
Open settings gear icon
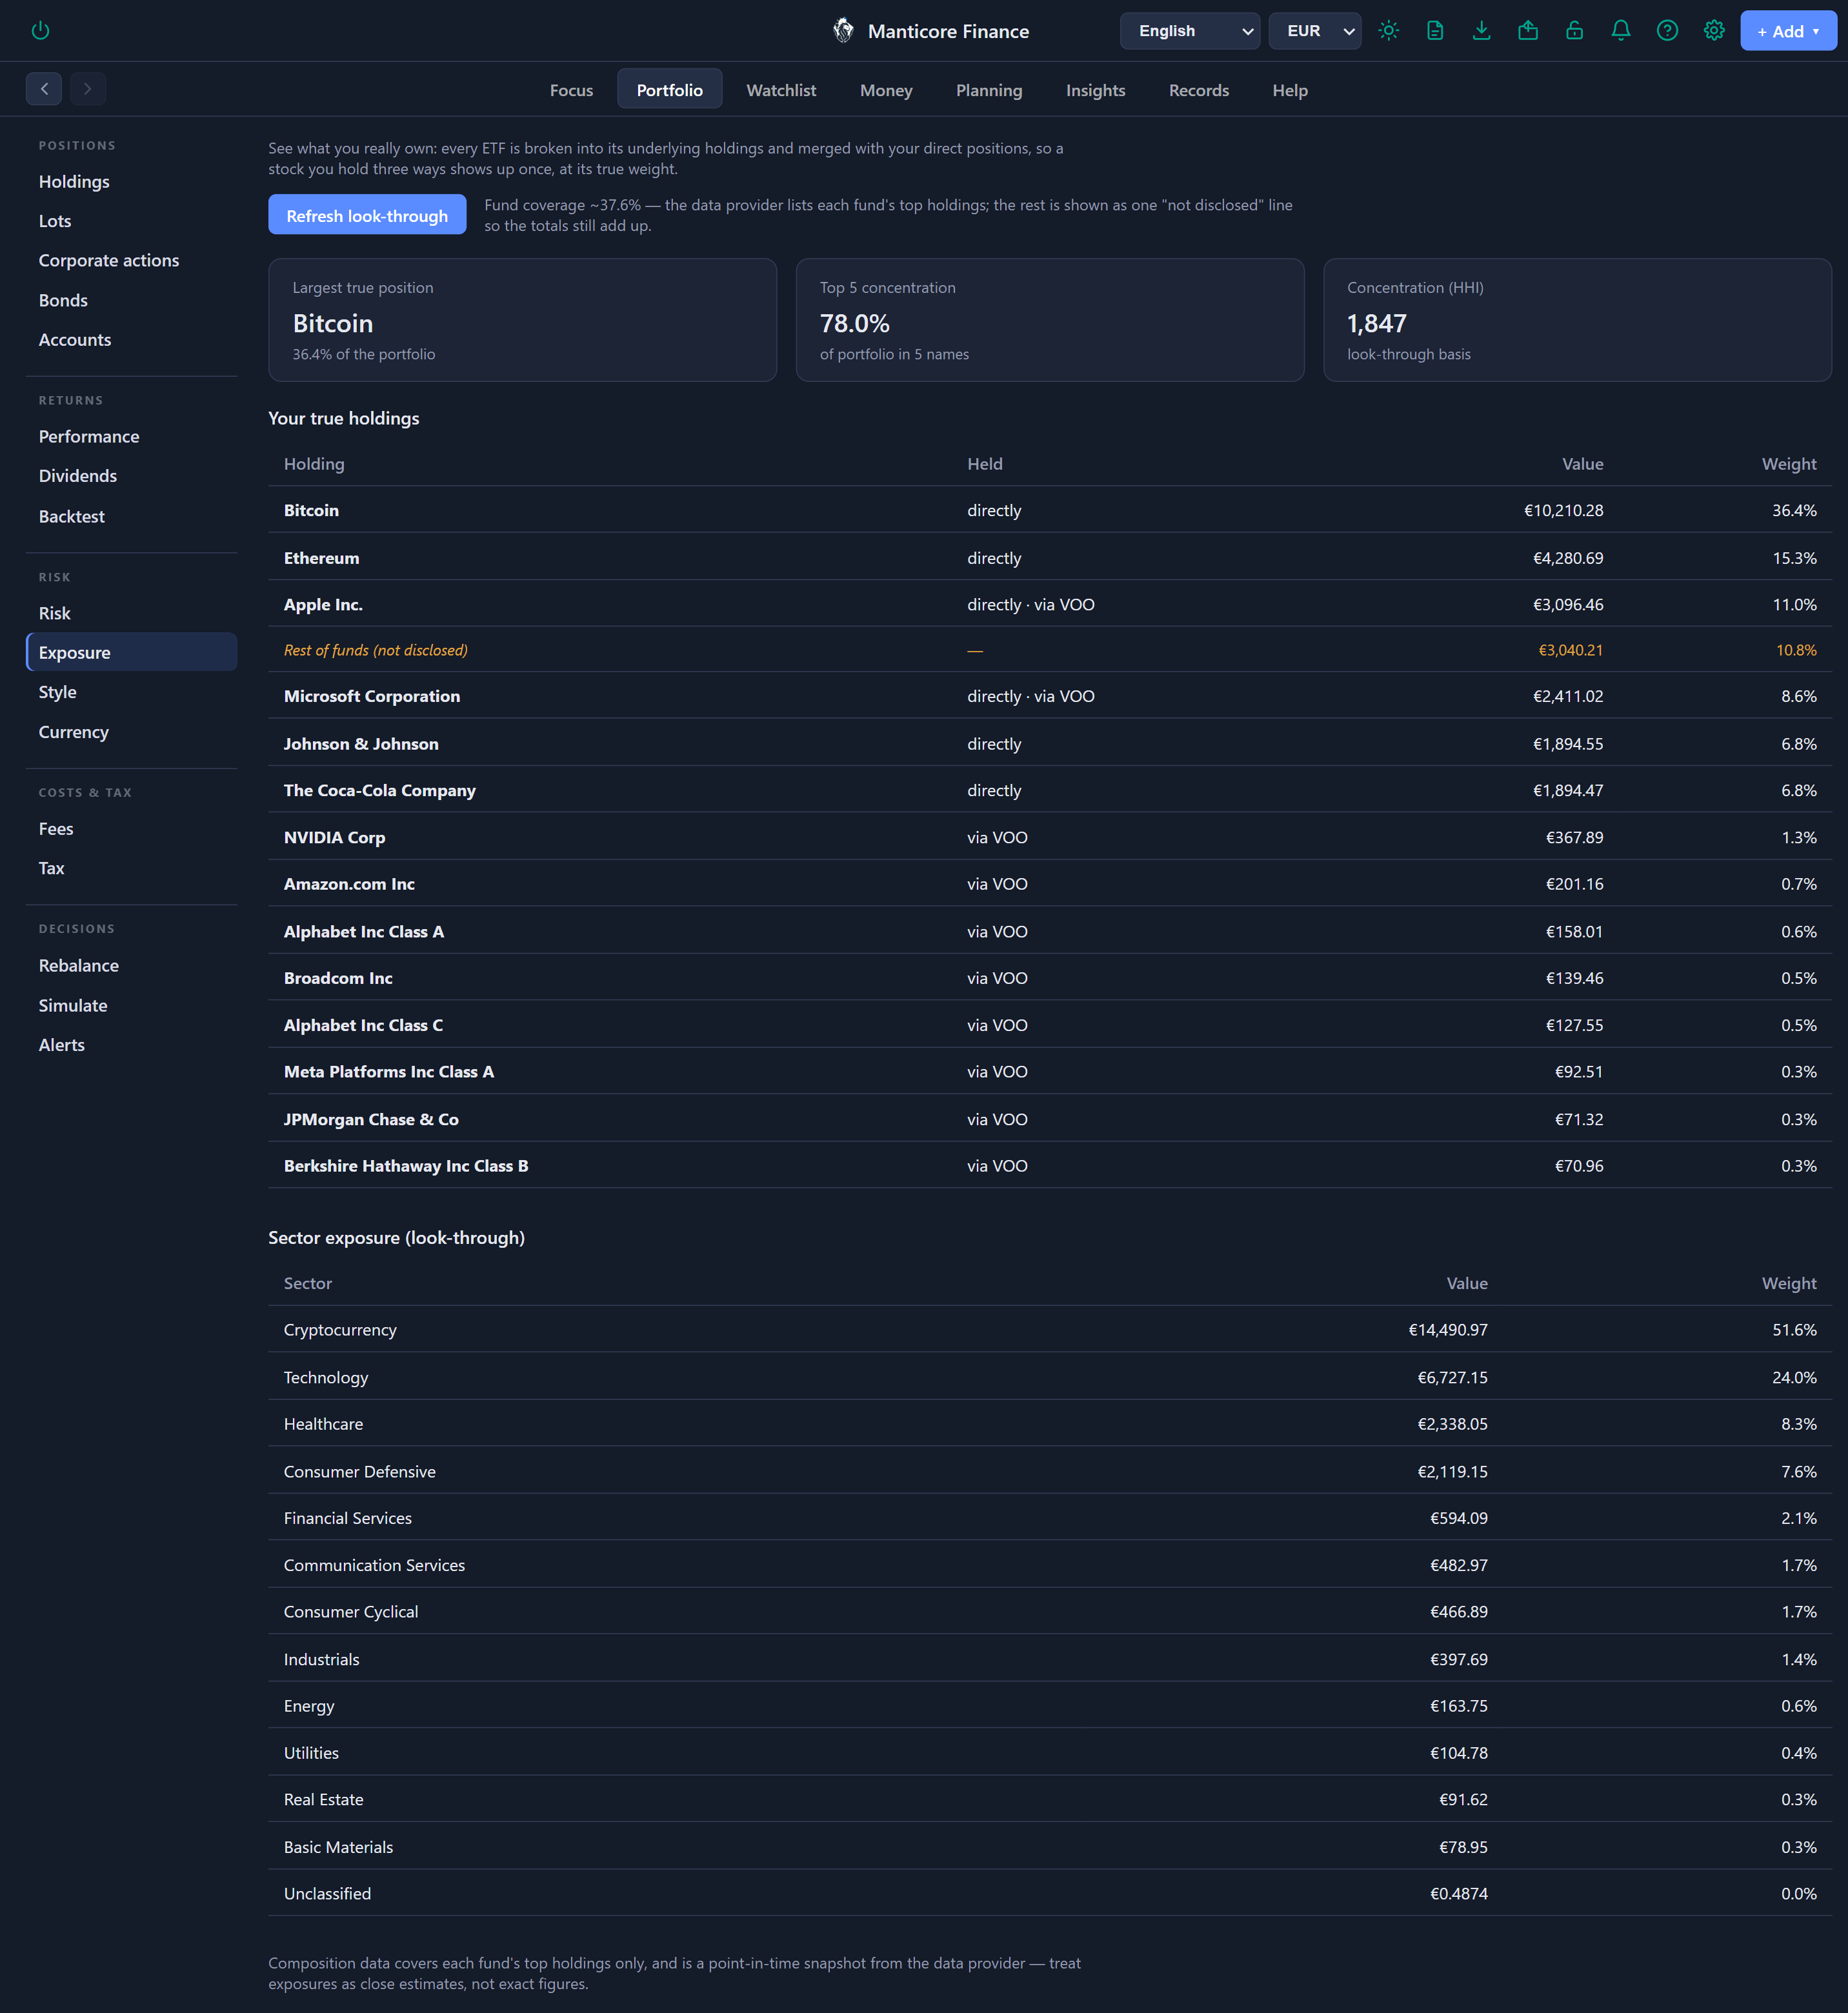(x=1714, y=30)
